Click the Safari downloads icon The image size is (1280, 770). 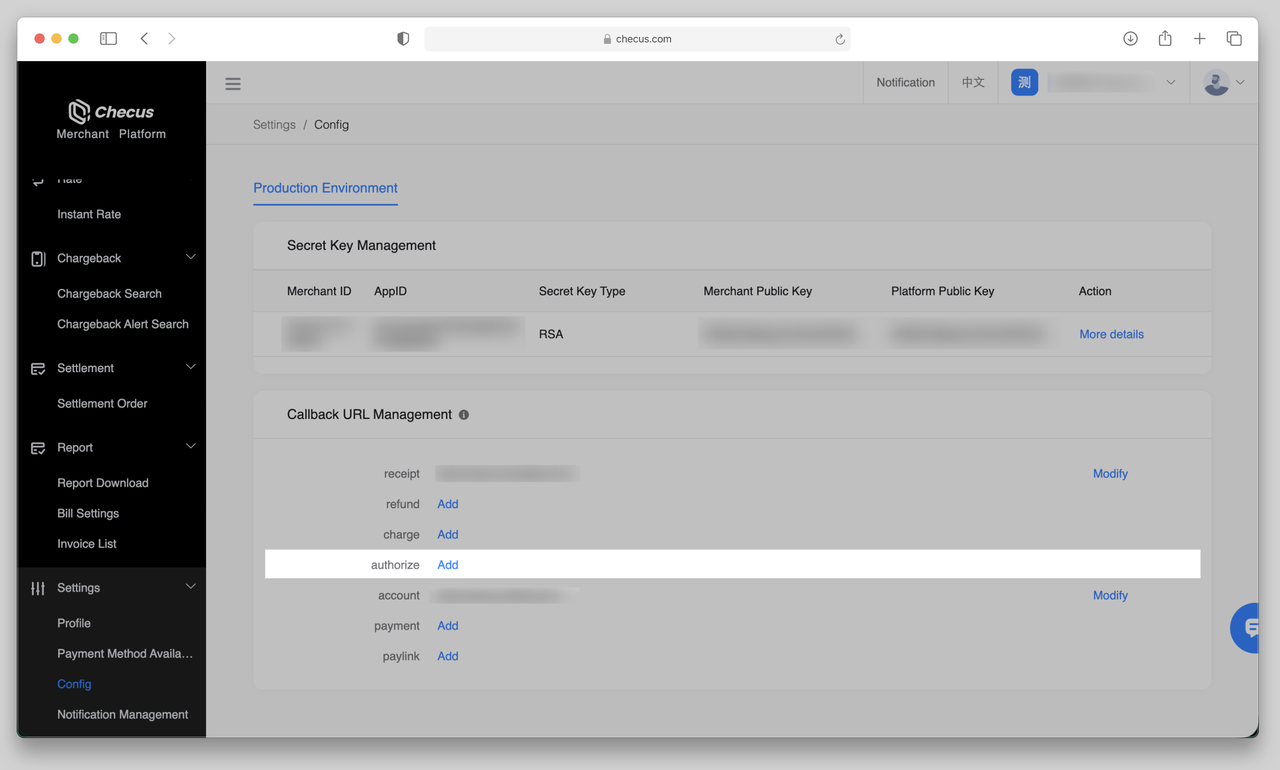tap(1130, 39)
